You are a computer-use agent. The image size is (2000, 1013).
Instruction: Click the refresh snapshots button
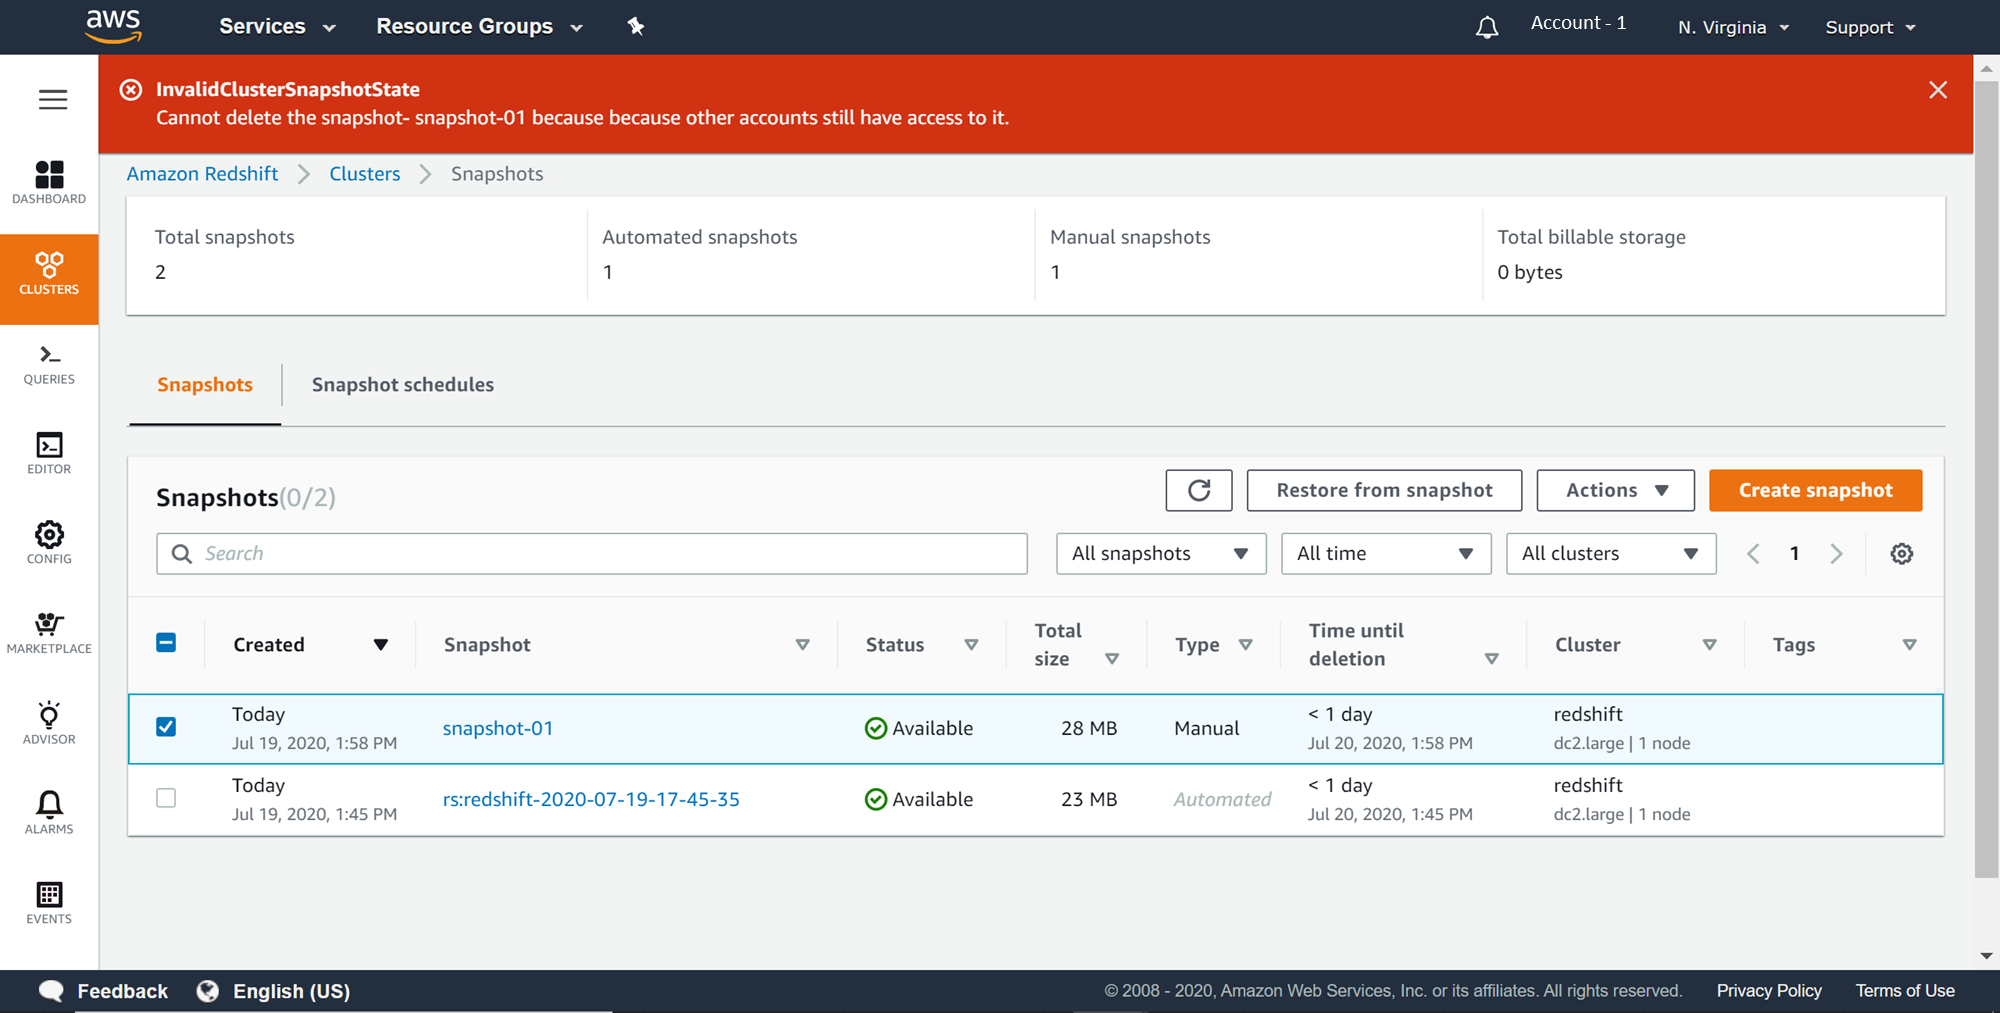click(x=1198, y=490)
